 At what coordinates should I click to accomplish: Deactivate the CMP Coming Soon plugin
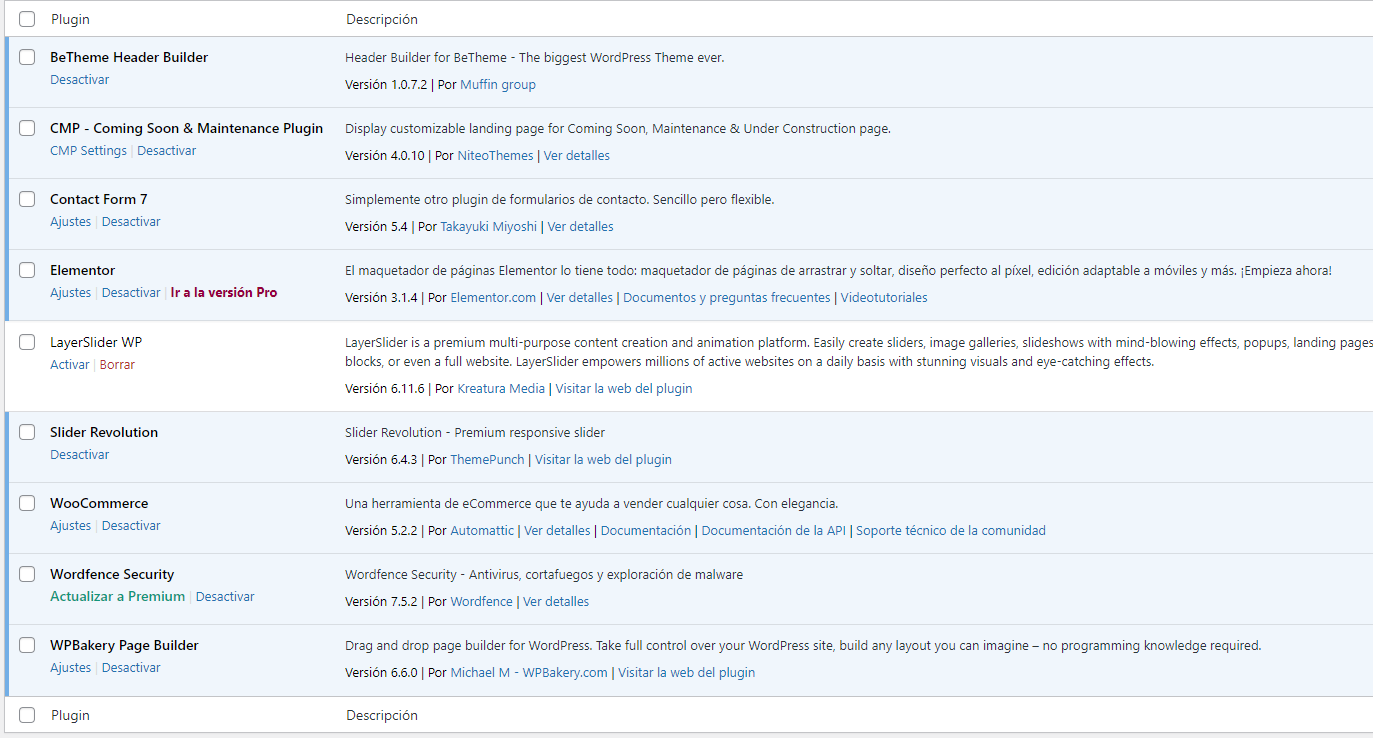167,151
